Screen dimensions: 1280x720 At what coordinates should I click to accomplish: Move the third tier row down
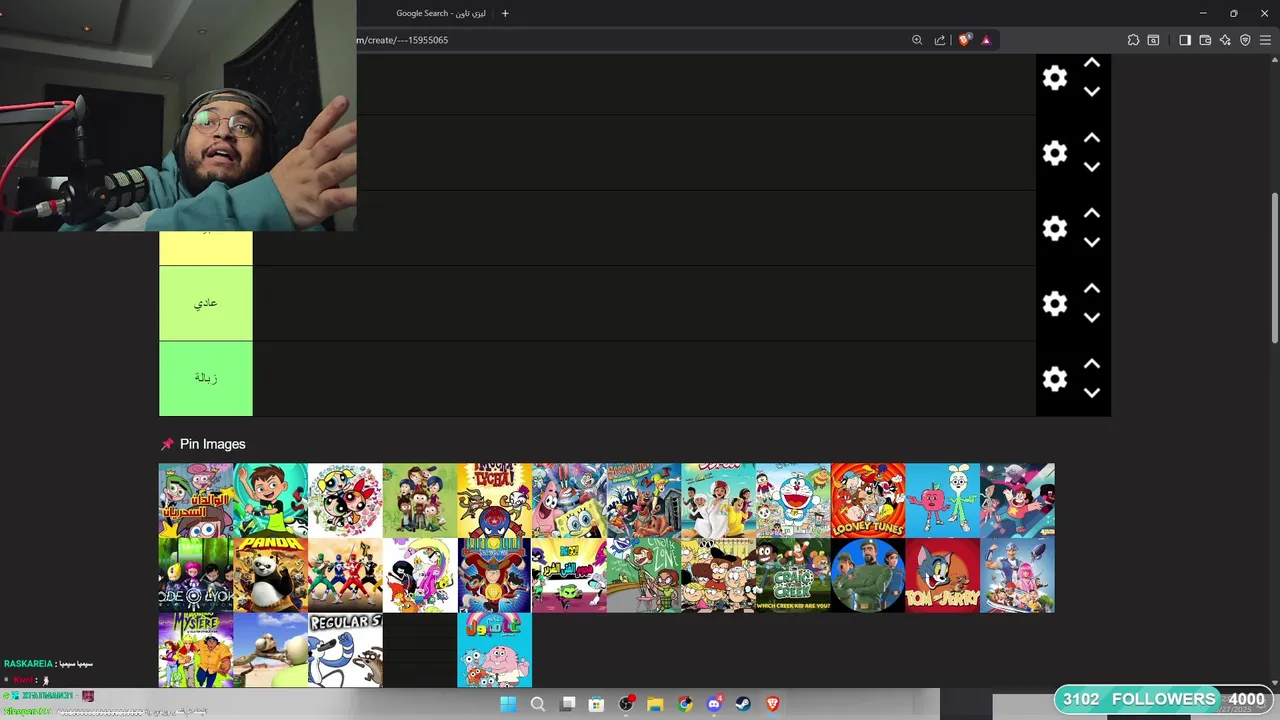(x=1092, y=242)
